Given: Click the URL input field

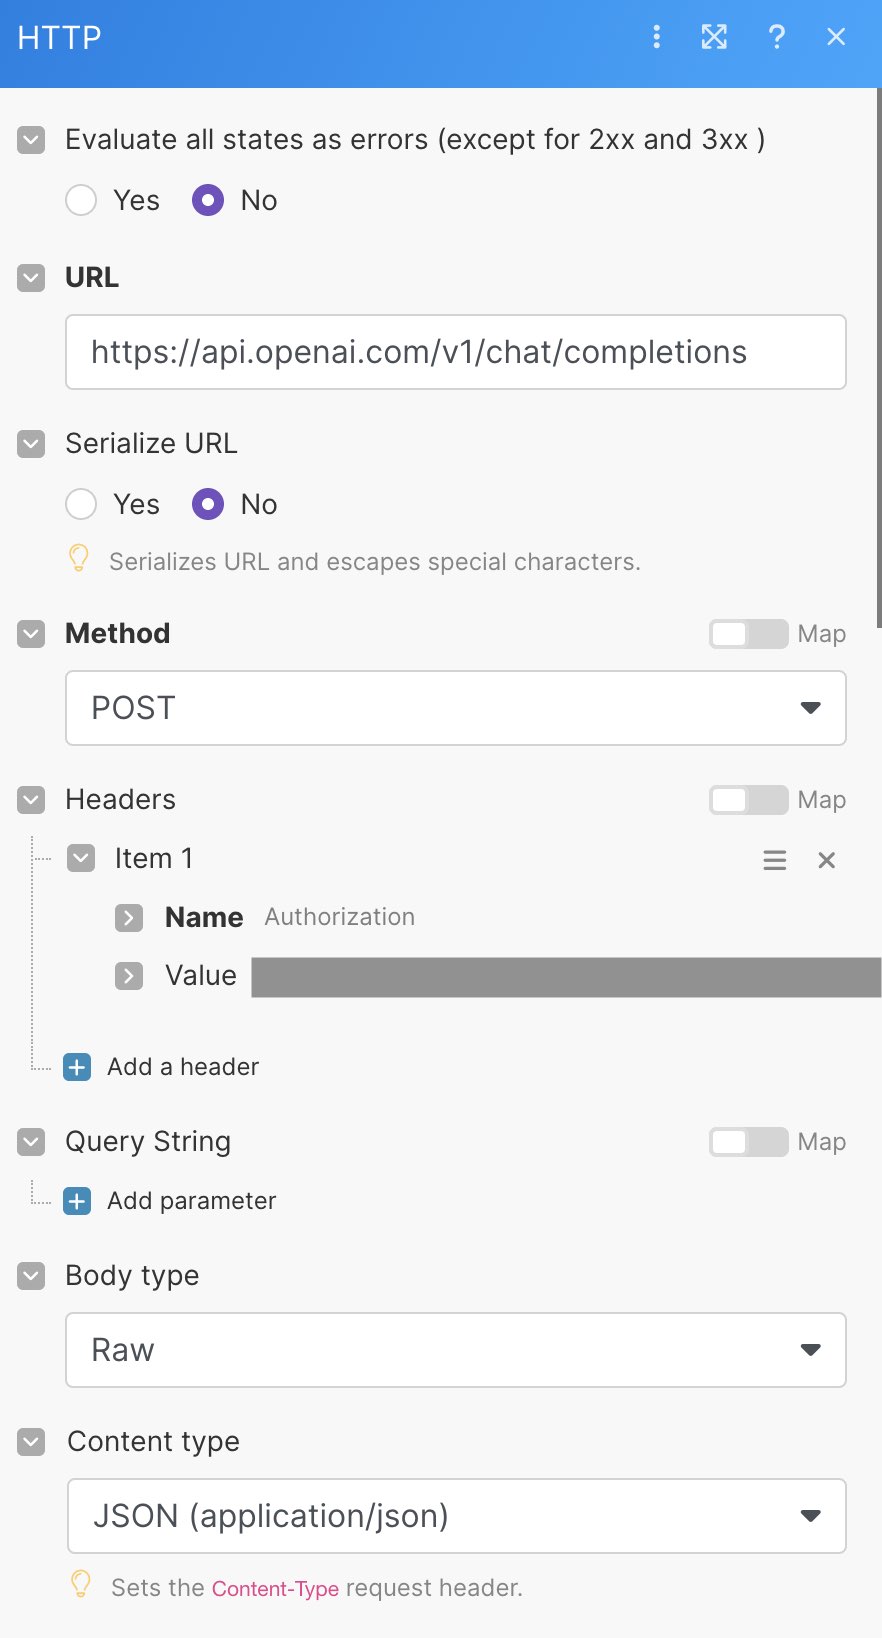Looking at the screenshot, I should (456, 352).
